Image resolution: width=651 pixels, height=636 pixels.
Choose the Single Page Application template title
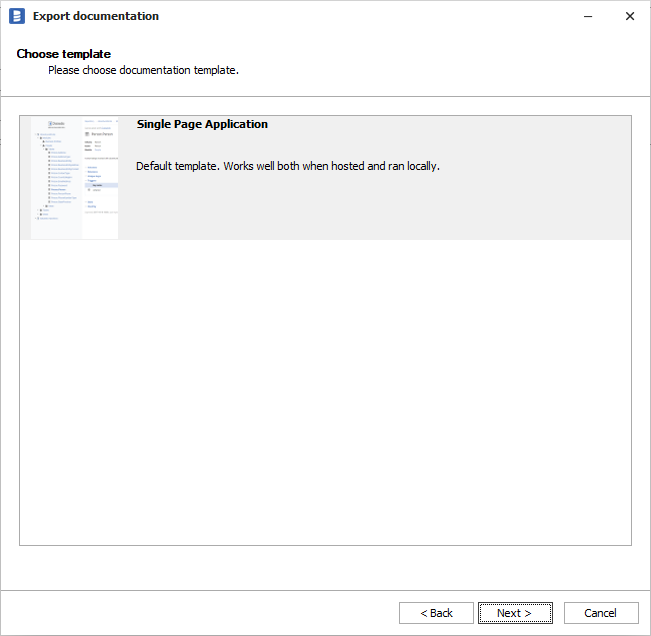click(202, 125)
